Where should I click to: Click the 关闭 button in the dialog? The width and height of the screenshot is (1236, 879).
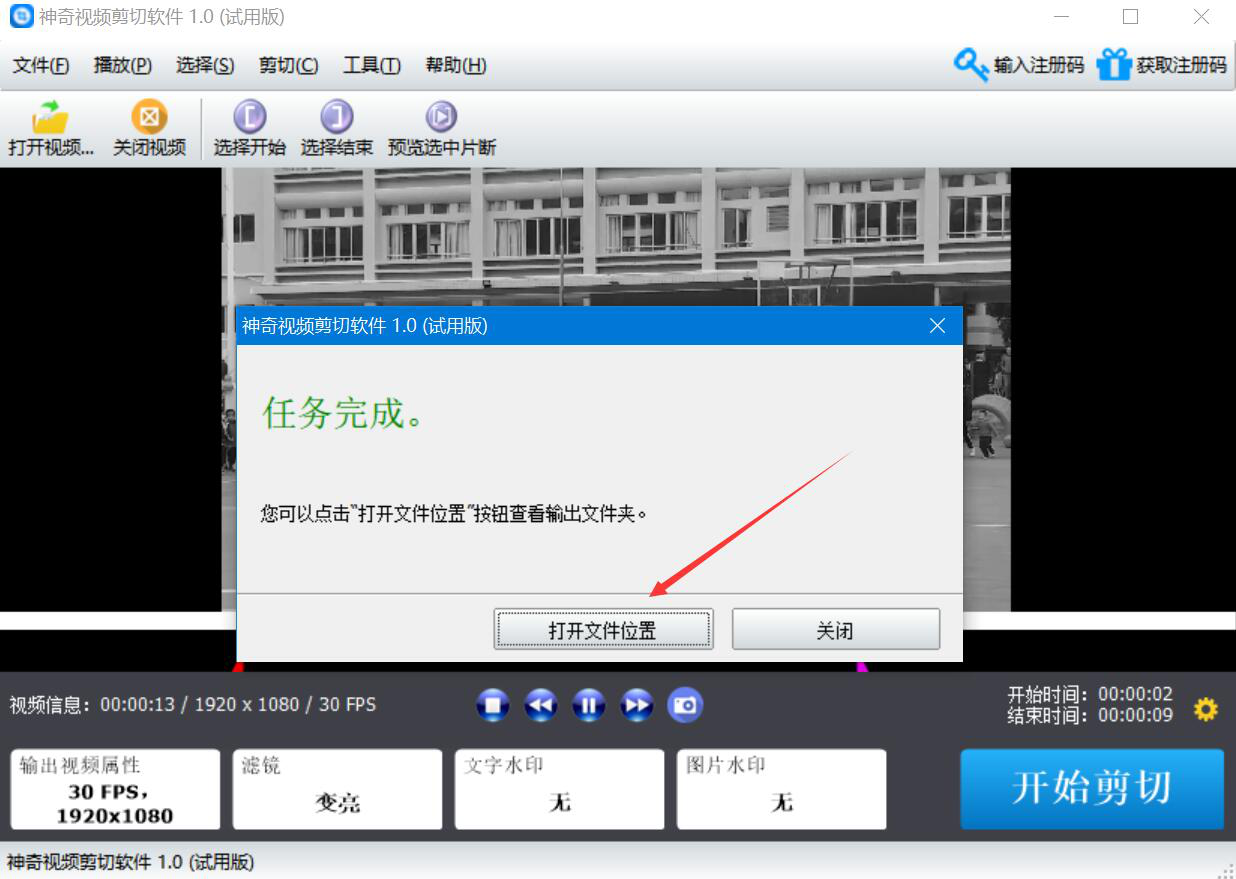(x=835, y=630)
